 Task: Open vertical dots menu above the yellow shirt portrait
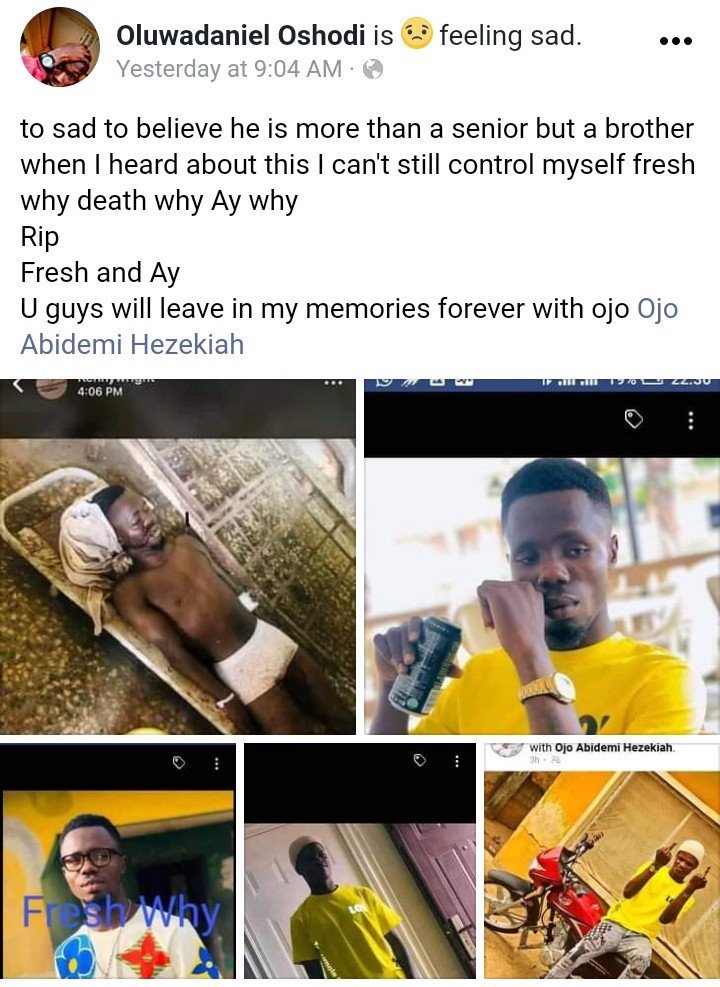(x=690, y=420)
